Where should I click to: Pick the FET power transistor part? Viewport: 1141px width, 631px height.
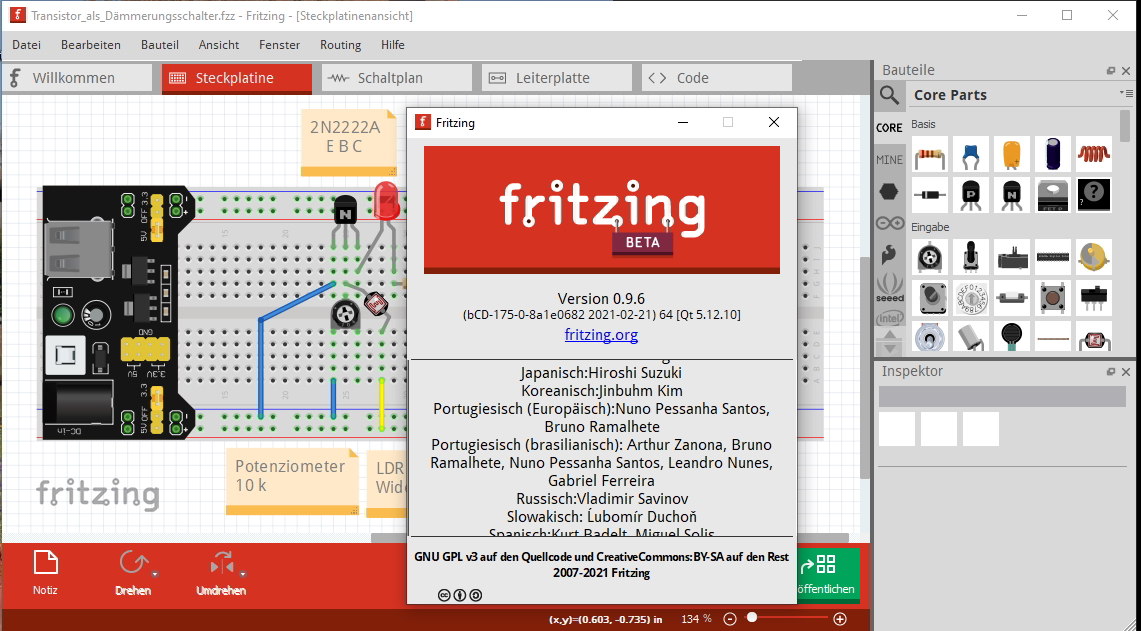[1052, 195]
